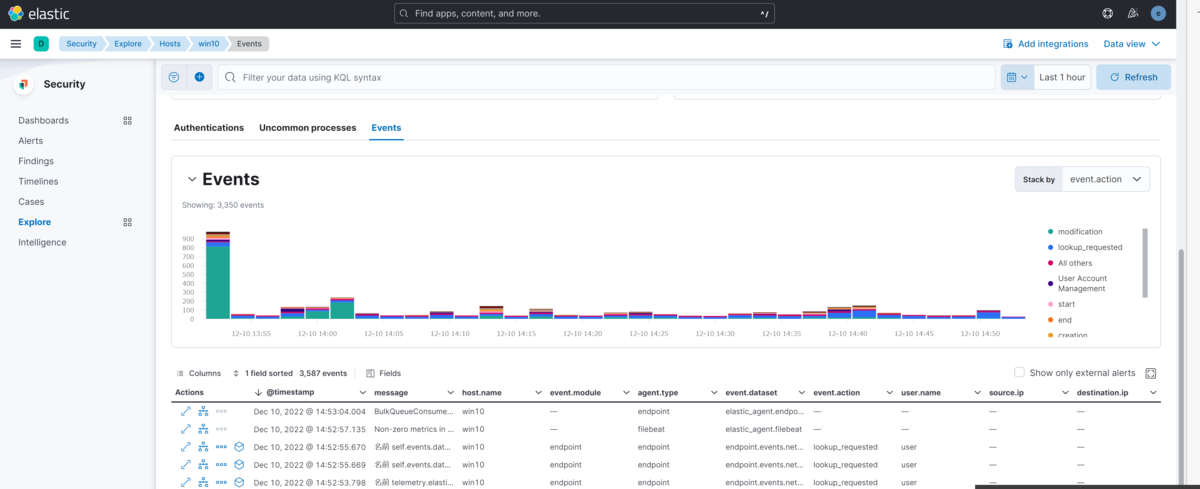Image resolution: width=1200 pixels, height=489 pixels.
Task: Open the calendar quick date menu
Action: point(1017,77)
